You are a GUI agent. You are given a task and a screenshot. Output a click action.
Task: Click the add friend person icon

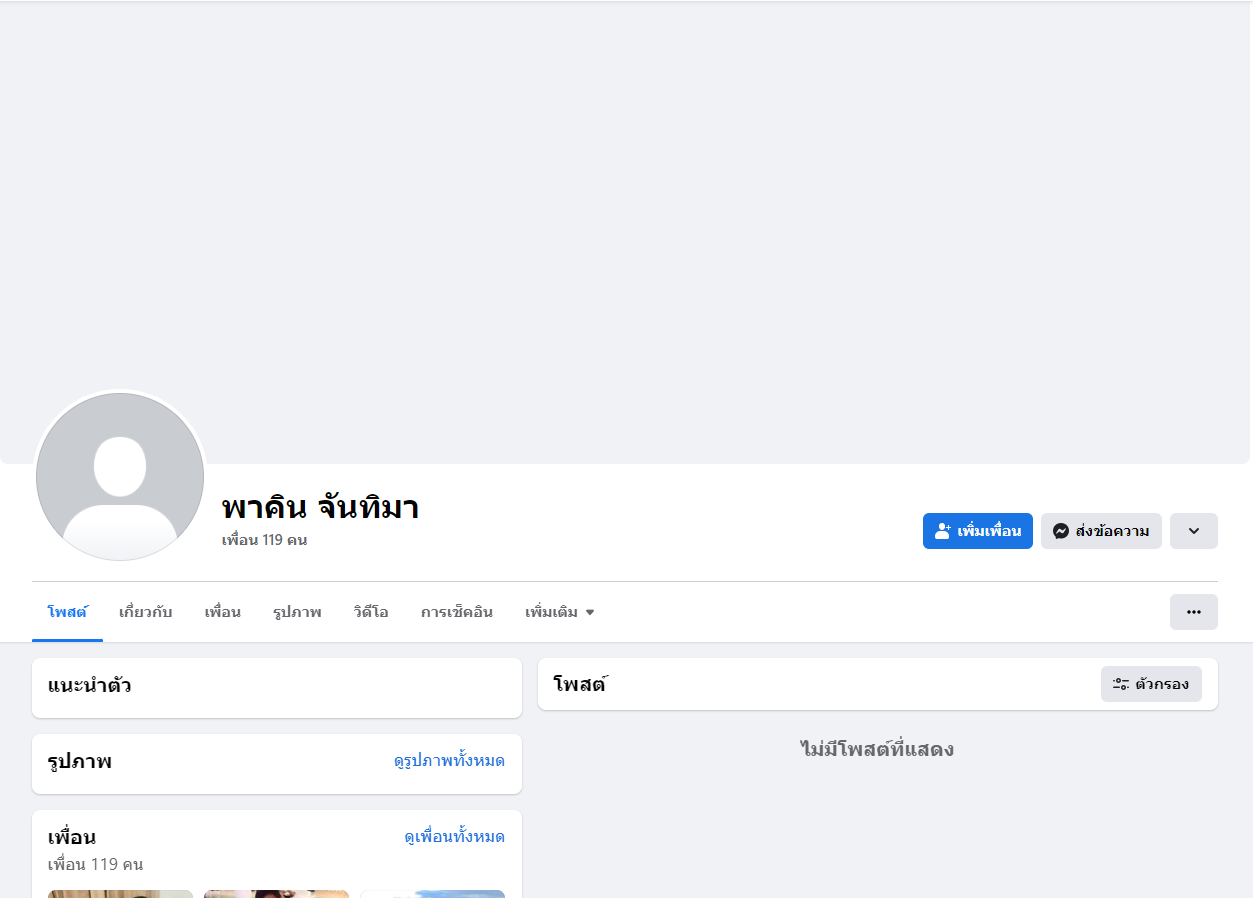(x=942, y=531)
